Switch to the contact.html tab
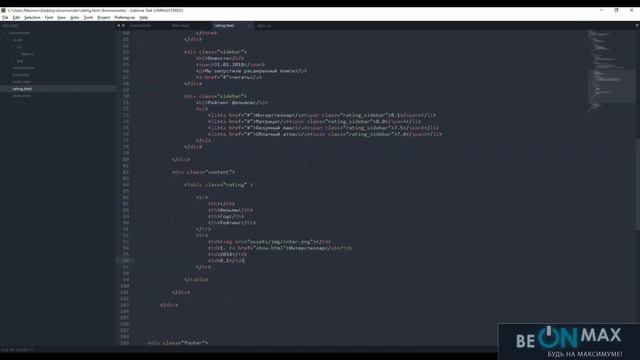 tap(141, 25)
